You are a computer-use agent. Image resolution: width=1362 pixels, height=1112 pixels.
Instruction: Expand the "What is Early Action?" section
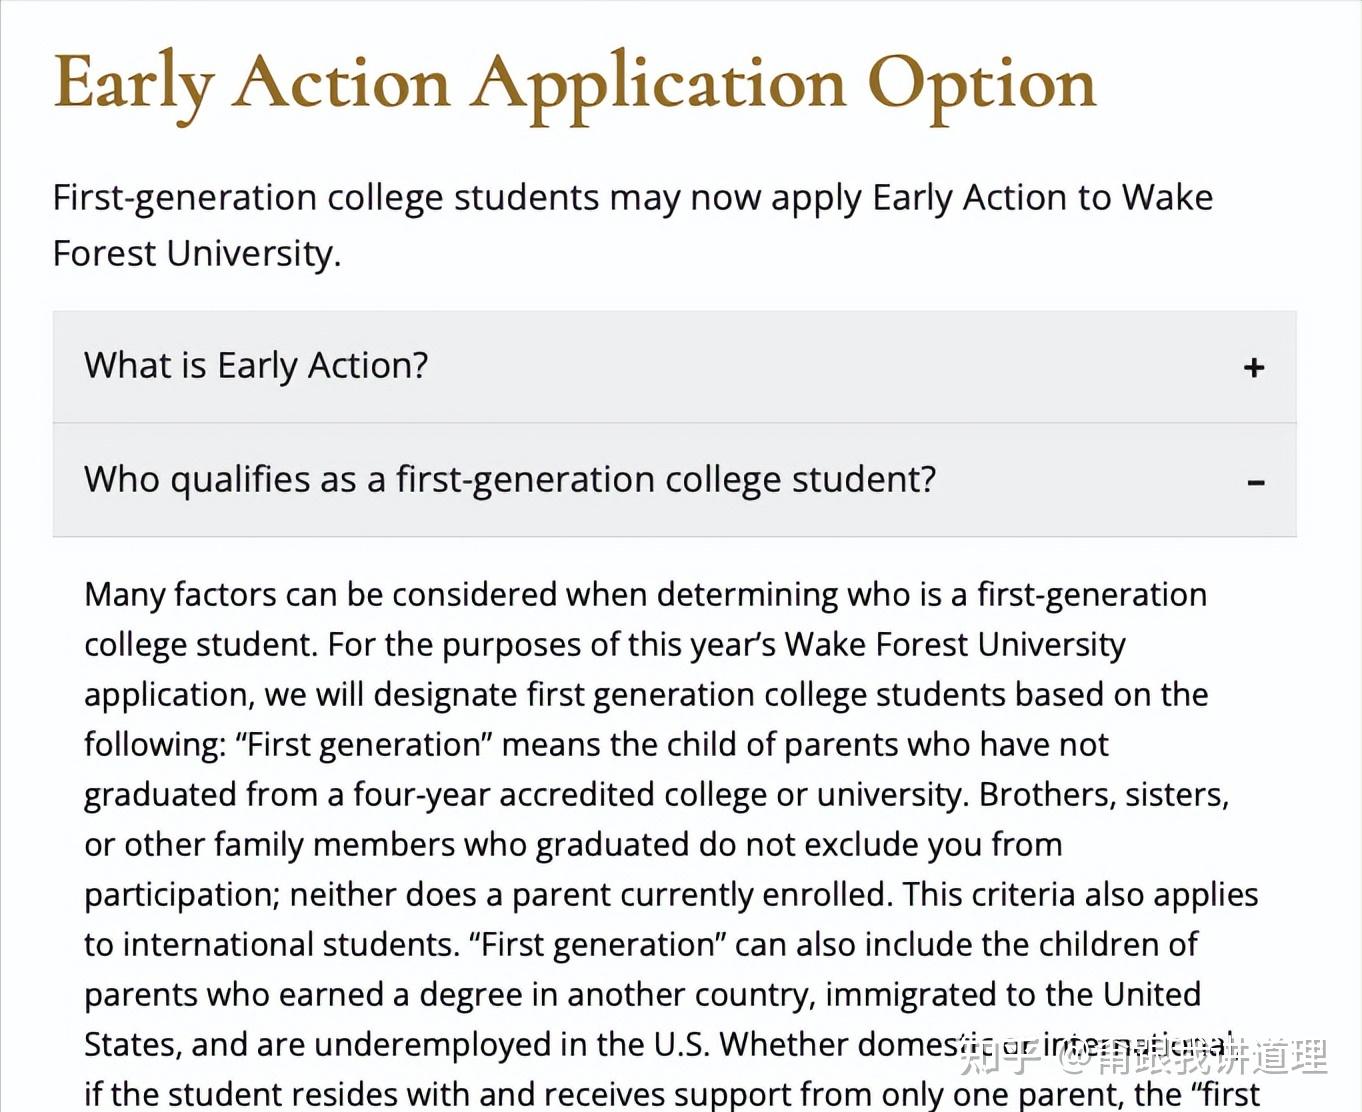pos(256,366)
